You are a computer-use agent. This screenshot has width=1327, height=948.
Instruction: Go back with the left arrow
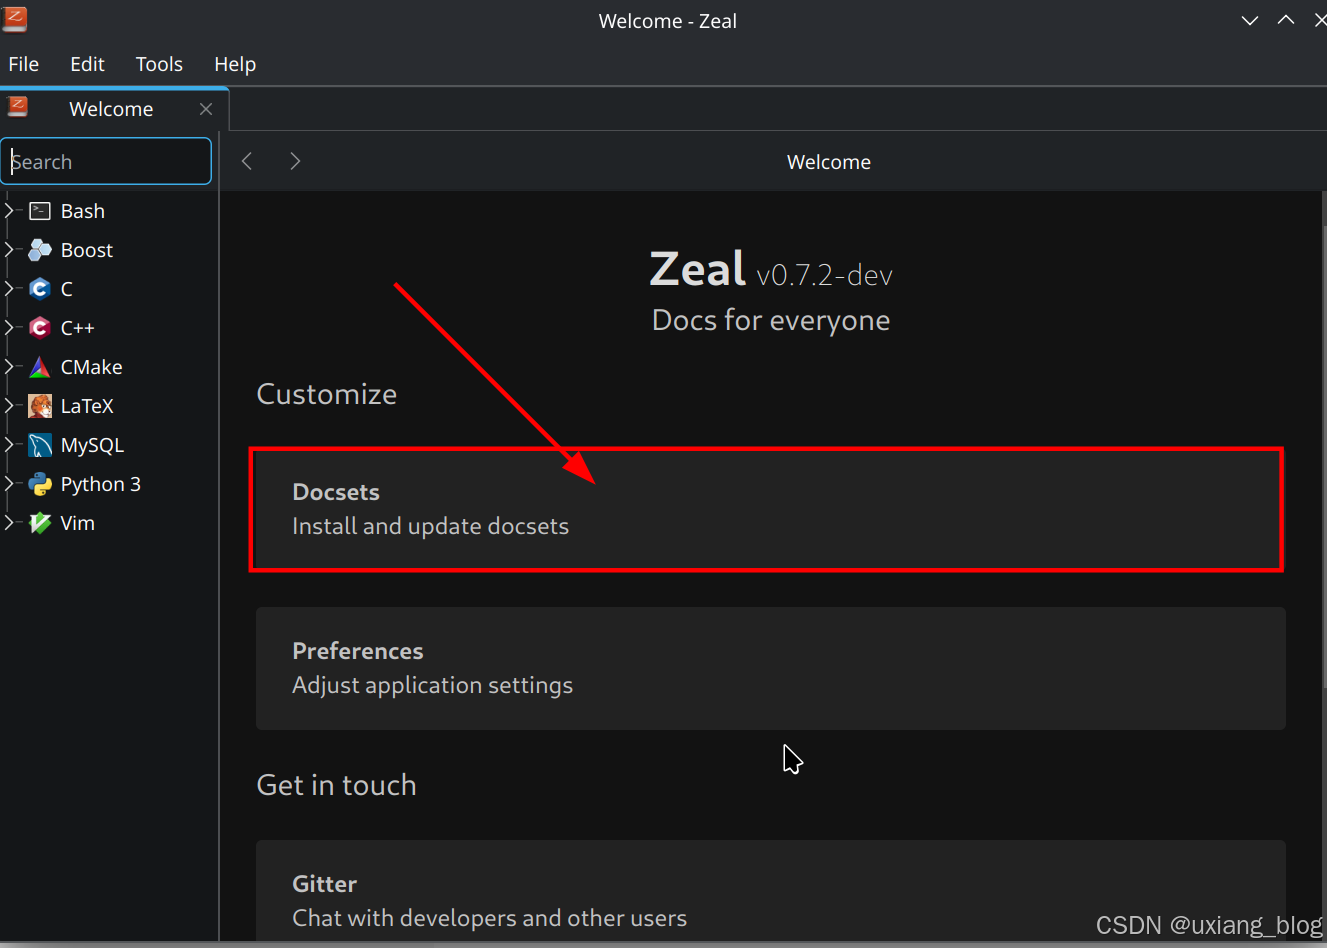pyautogui.click(x=247, y=161)
